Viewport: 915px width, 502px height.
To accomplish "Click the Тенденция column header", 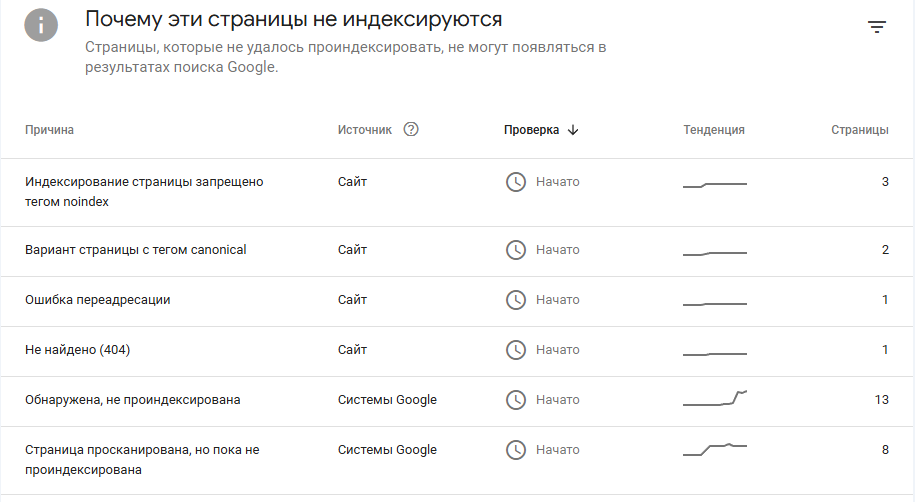I will [714, 130].
